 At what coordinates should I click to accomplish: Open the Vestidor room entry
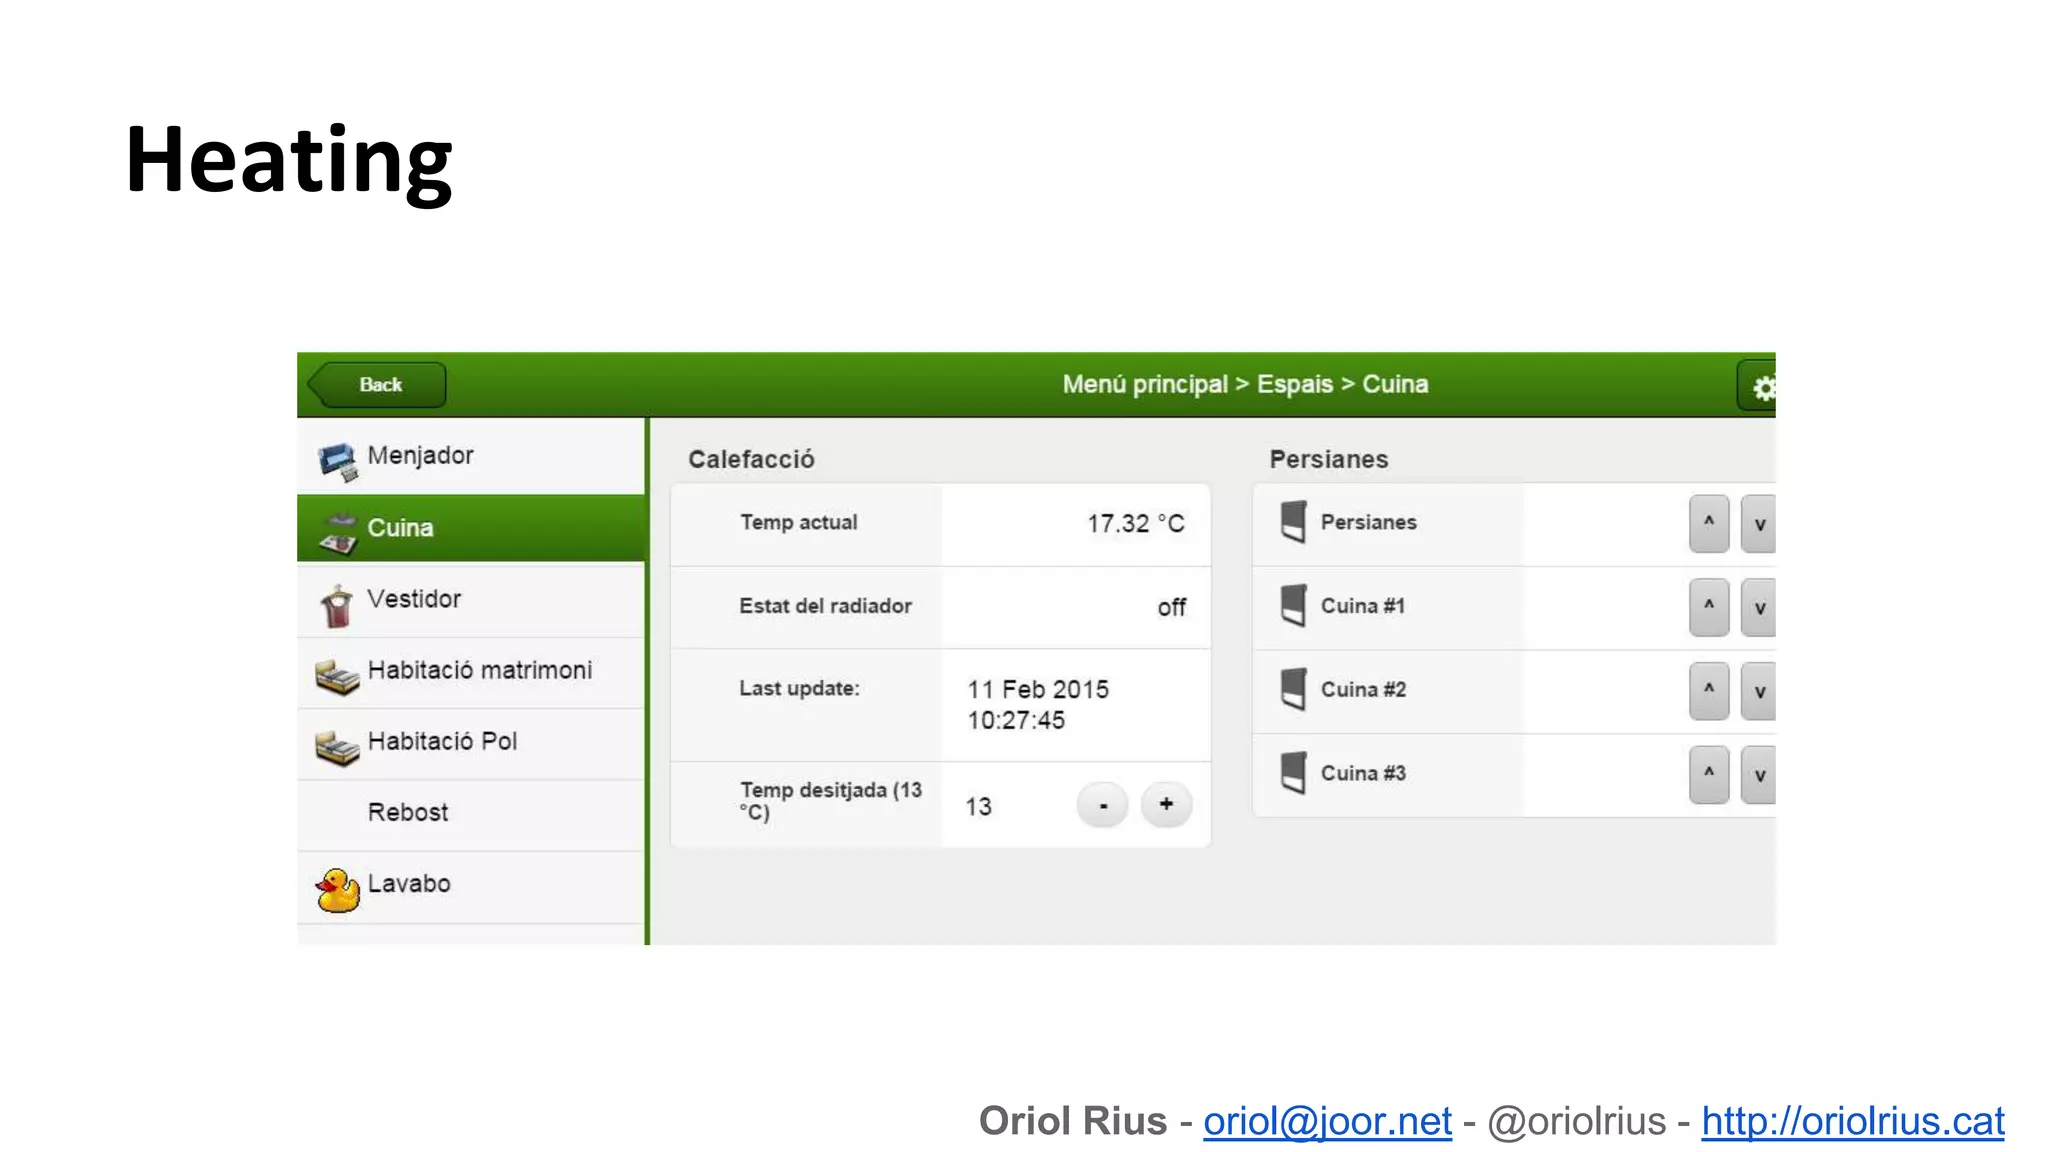click(471, 600)
